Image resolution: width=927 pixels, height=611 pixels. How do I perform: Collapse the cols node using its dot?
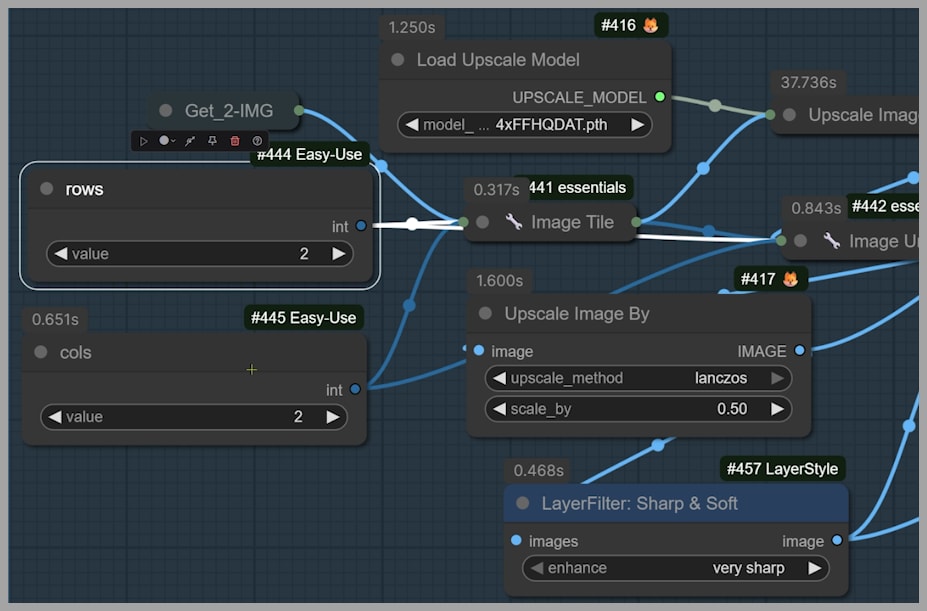(x=41, y=352)
